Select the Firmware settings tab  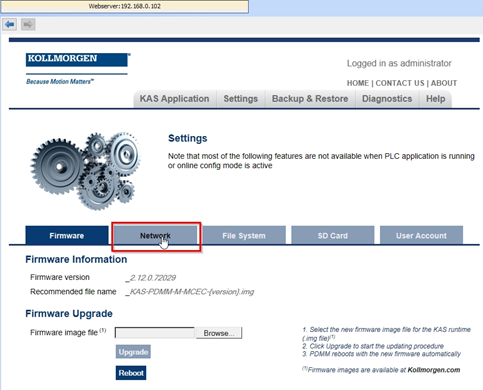point(67,236)
